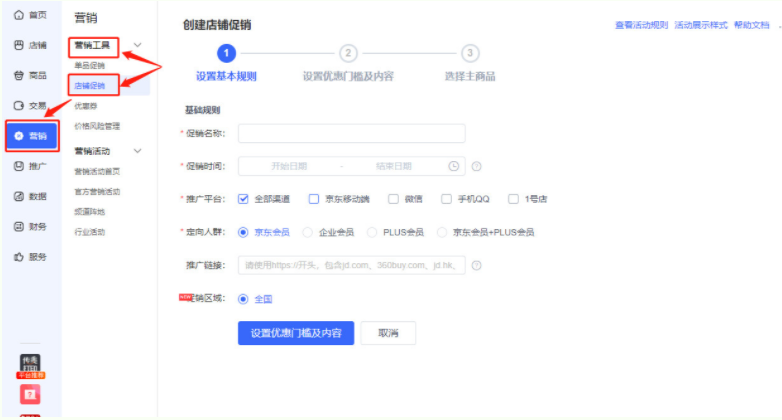Open the 财务 finance icon
The height and width of the screenshot is (420, 782).
tap(19, 226)
